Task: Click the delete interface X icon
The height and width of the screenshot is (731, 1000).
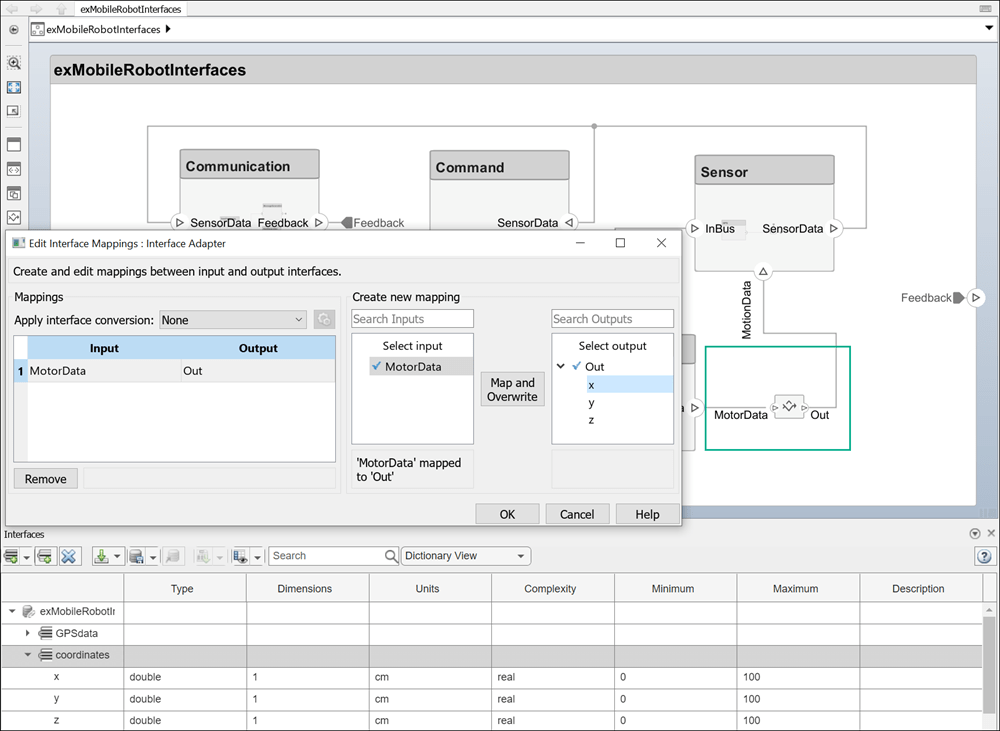Action: point(69,556)
